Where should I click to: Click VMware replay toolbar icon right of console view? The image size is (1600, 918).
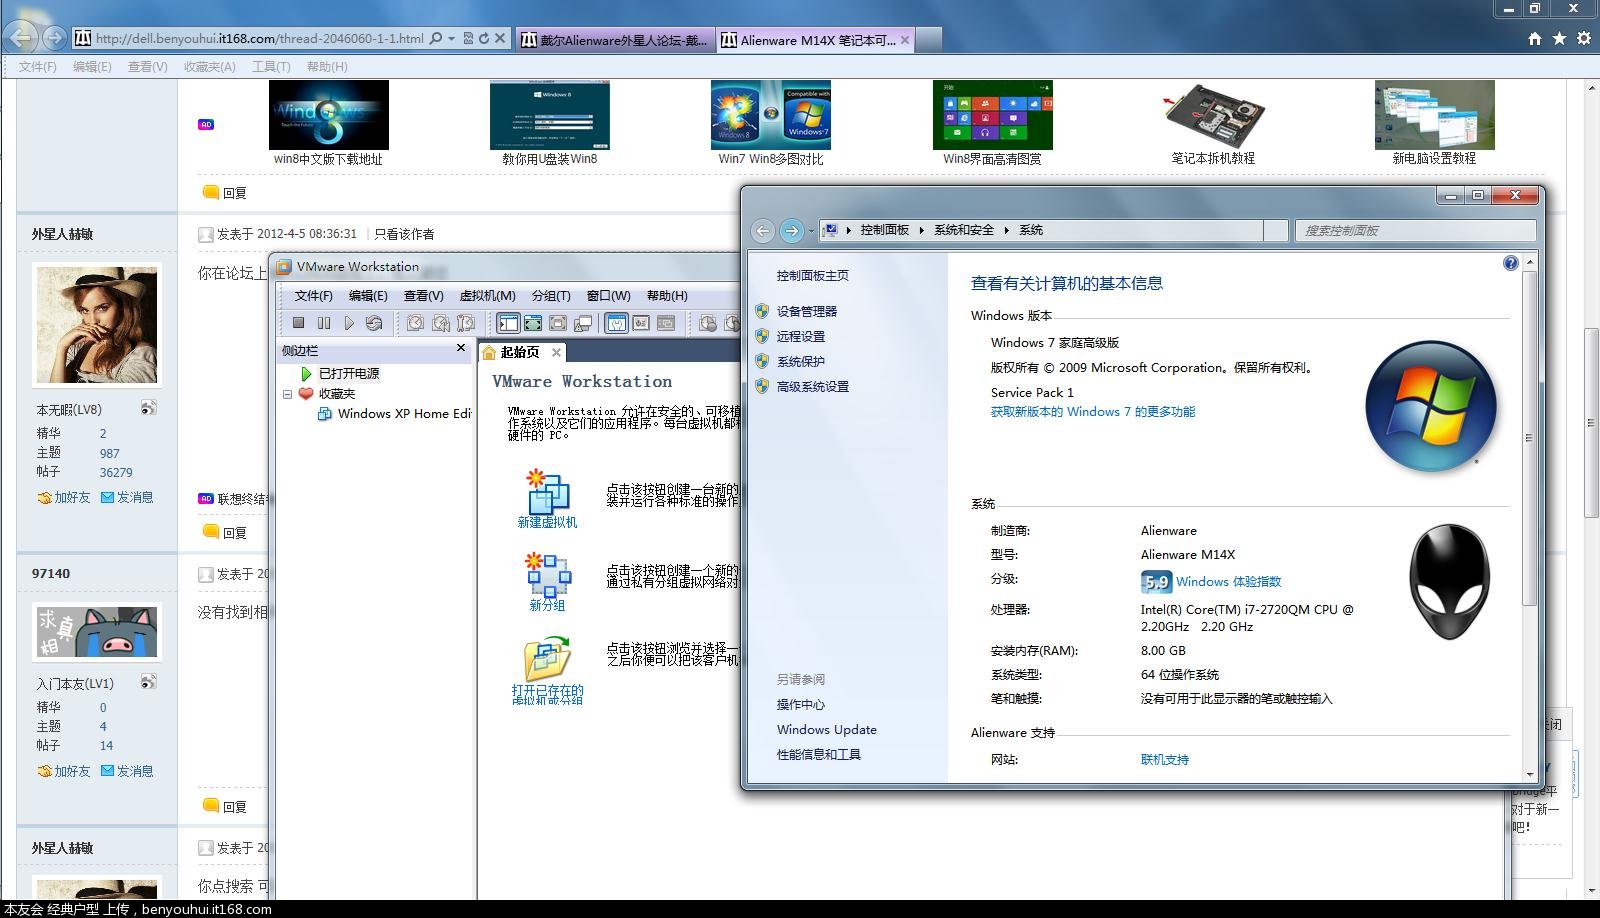[x=708, y=323]
